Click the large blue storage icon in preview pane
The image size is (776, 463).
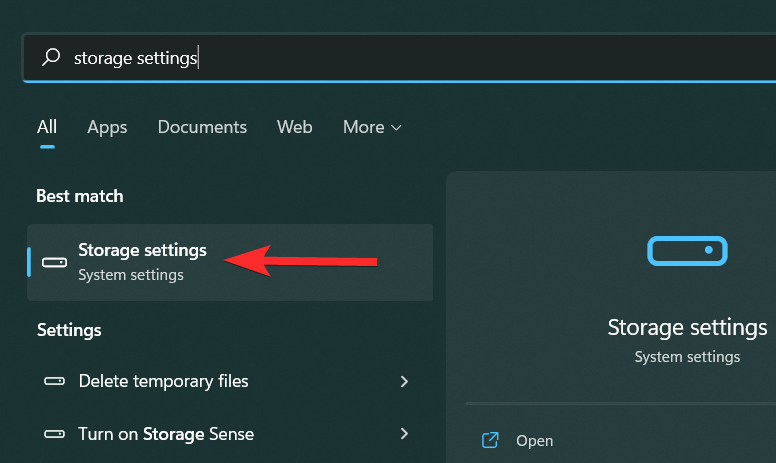point(687,250)
